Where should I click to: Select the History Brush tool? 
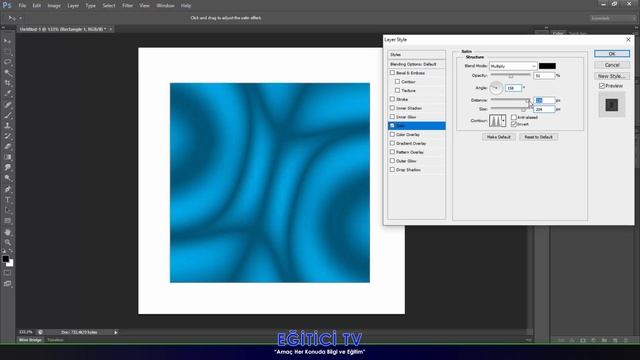pos(7,136)
